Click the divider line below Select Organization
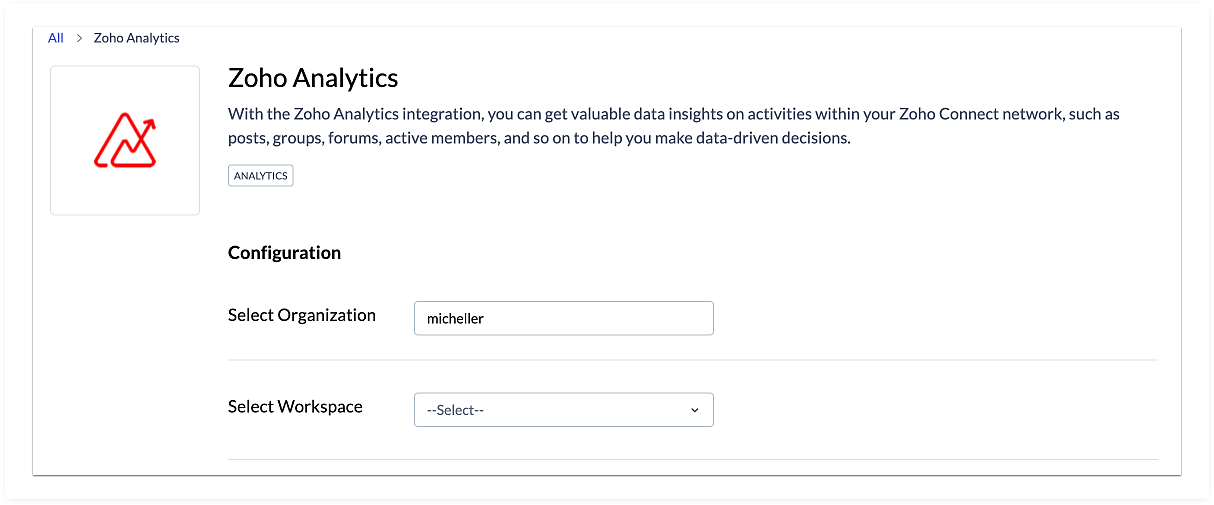The height and width of the screenshot is (505, 1214). [692, 360]
